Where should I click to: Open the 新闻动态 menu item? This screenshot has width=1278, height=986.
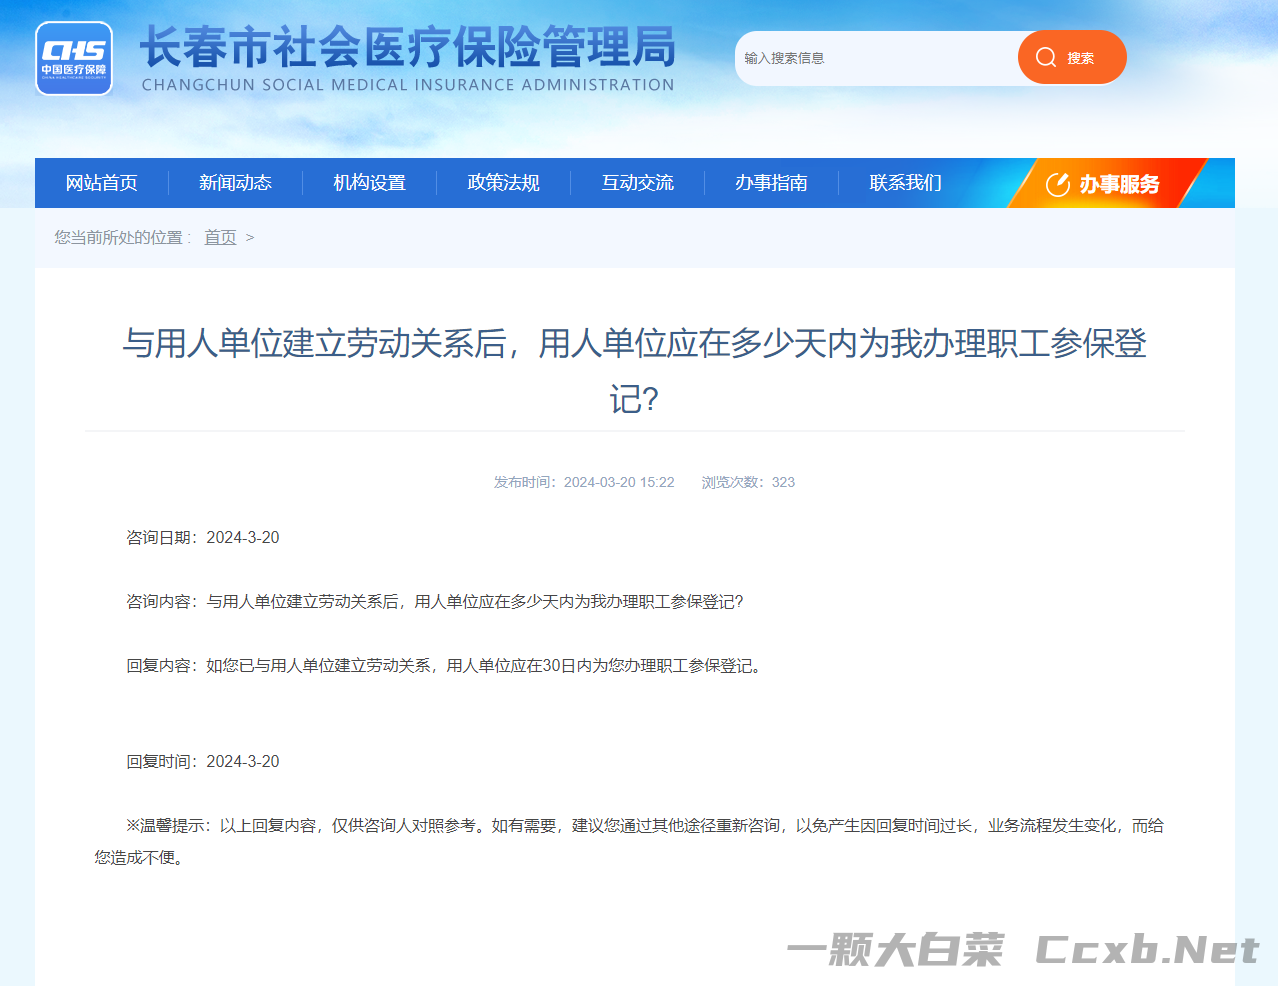(x=235, y=183)
